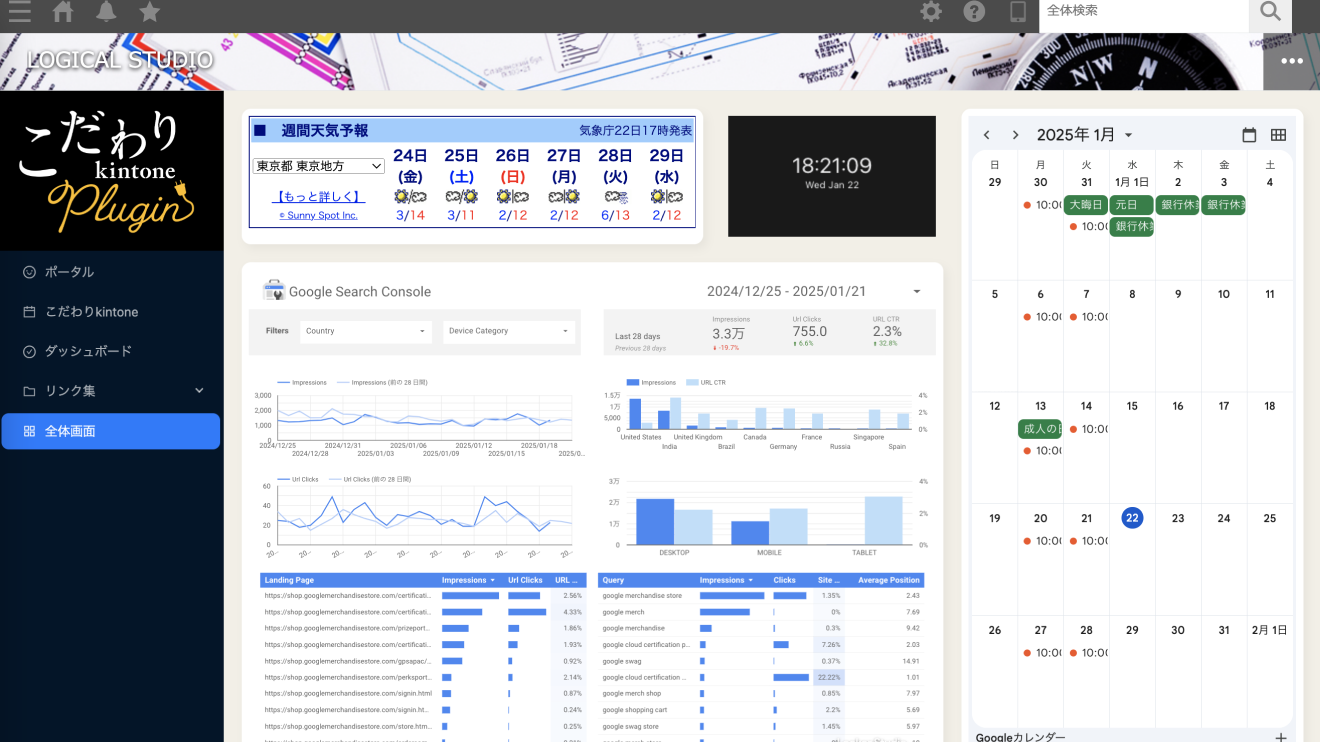Open the 2025年 1月 month picker dropdown
This screenshot has width=1320, height=742.
pyautogui.click(x=1085, y=135)
